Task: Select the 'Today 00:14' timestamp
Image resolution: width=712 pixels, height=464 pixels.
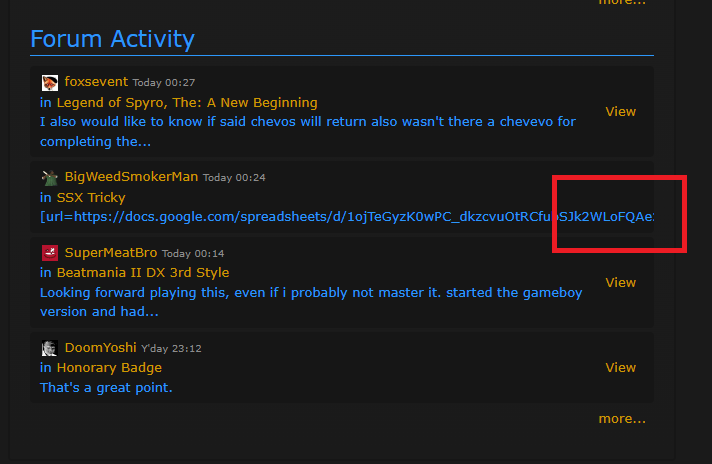Action: coord(193,253)
